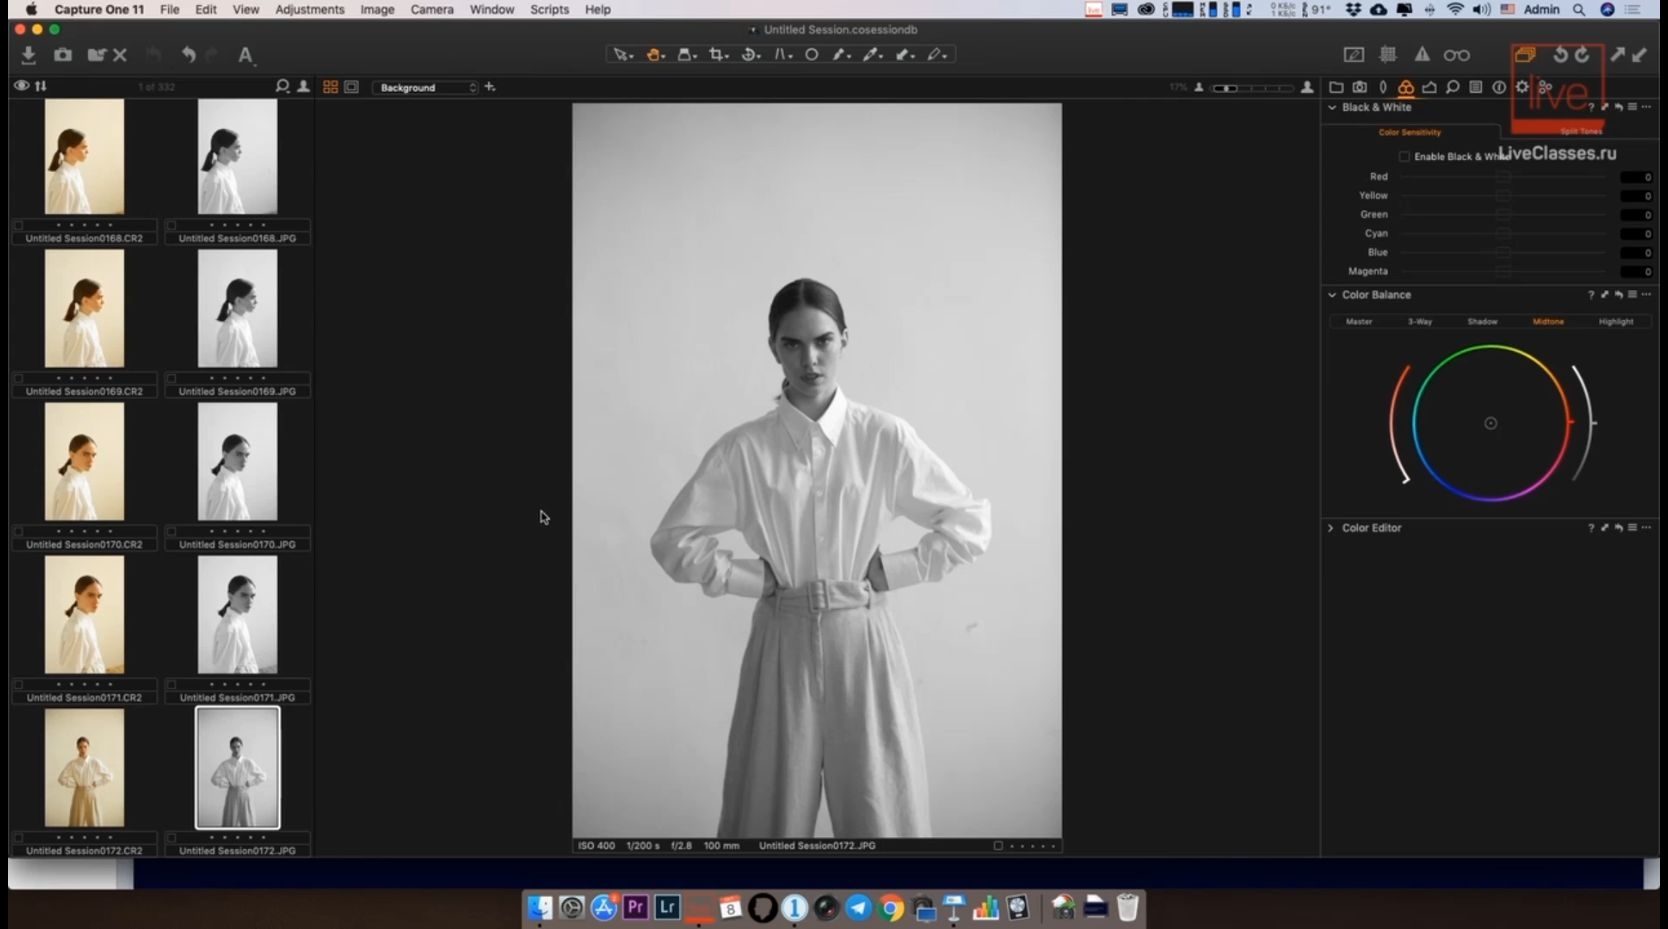
Task: Select the Shadow color balance tab
Action: tap(1482, 322)
